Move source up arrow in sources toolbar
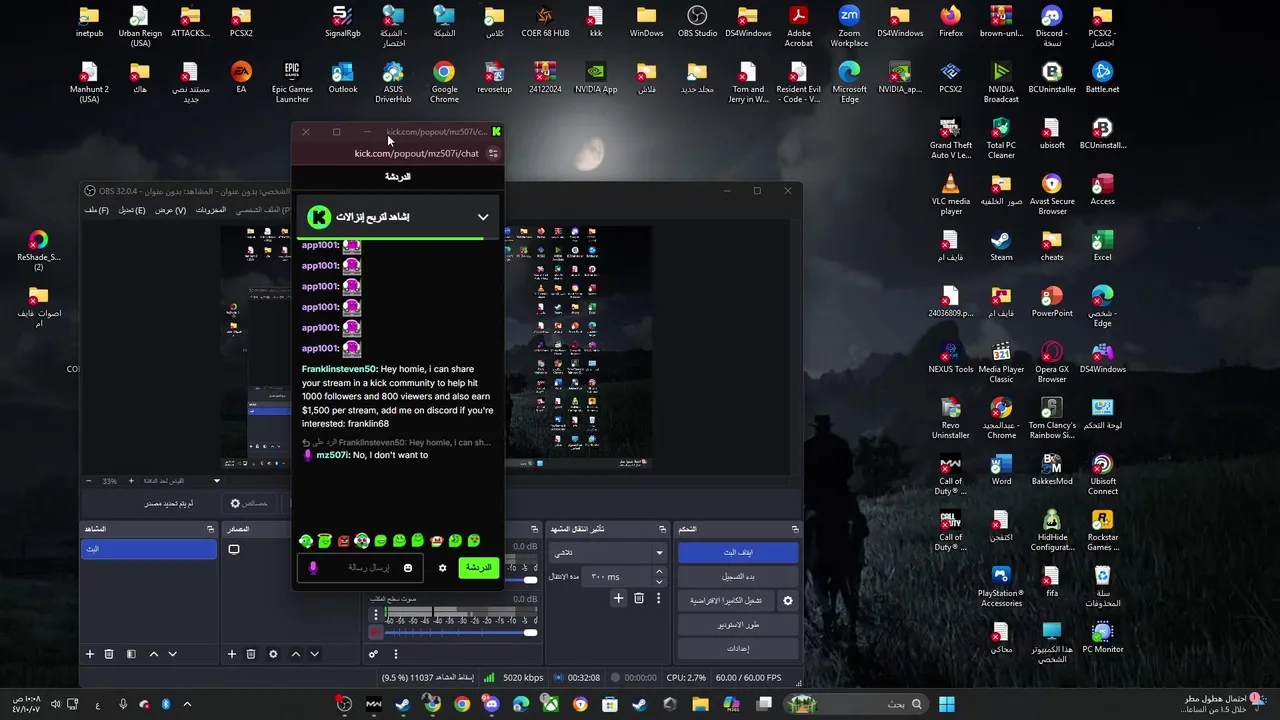The image size is (1280, 720). click(x=295, y=654)
